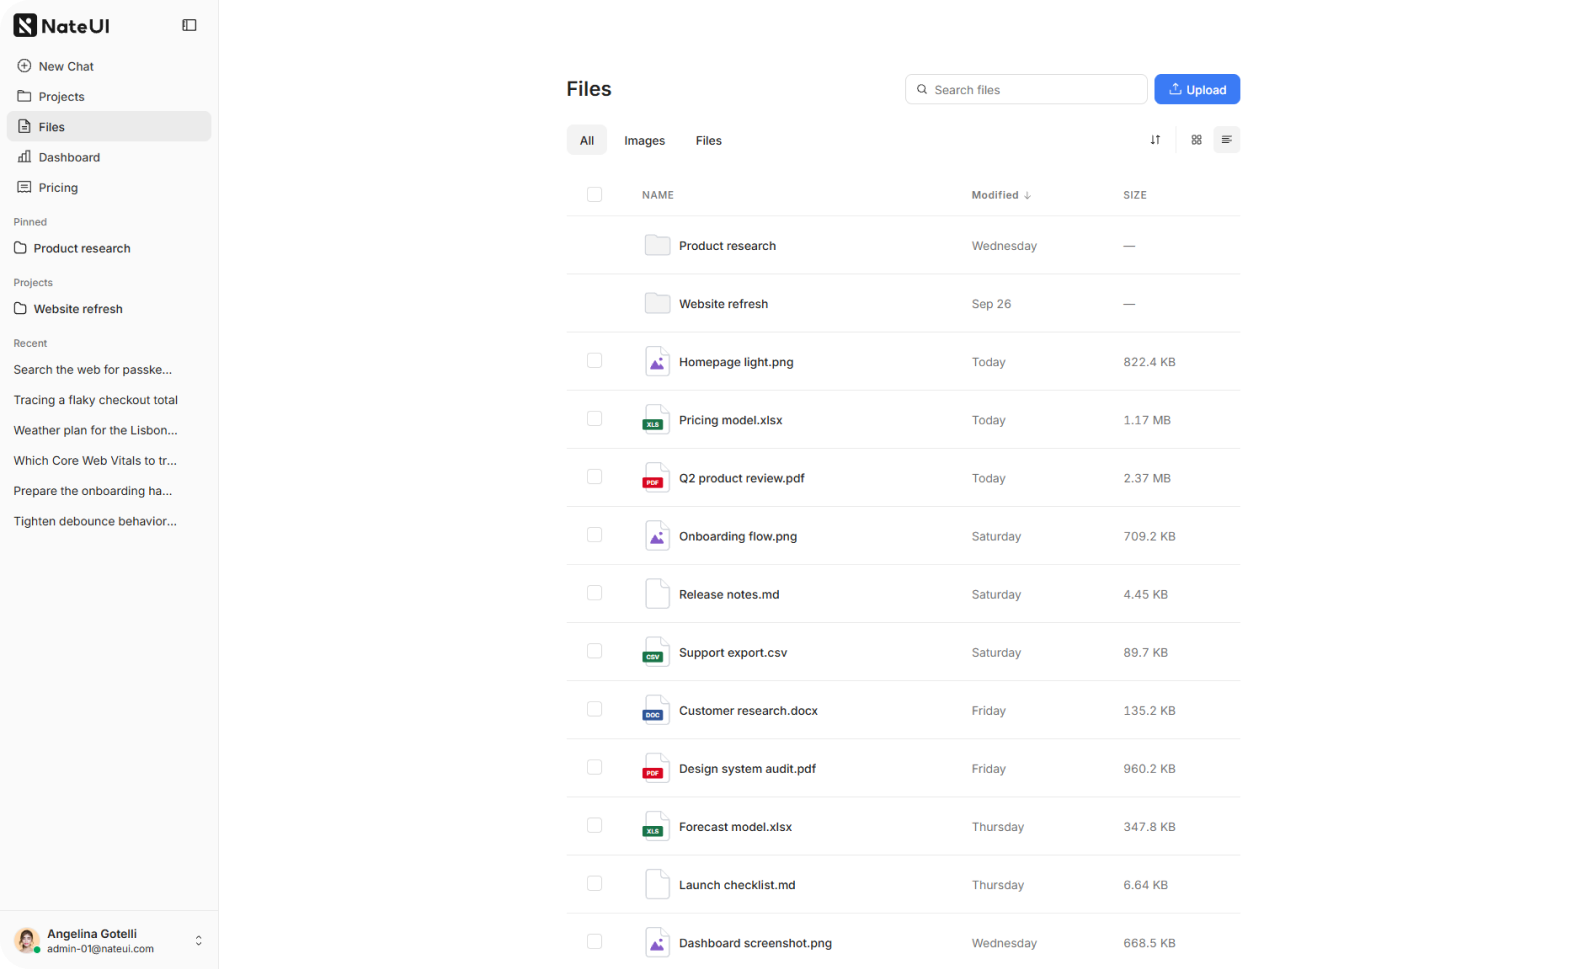The width and height of the screenshot is (1584, 969).
Task: Click the Forecast model.xlsx icon
Action: pos(655,825)
